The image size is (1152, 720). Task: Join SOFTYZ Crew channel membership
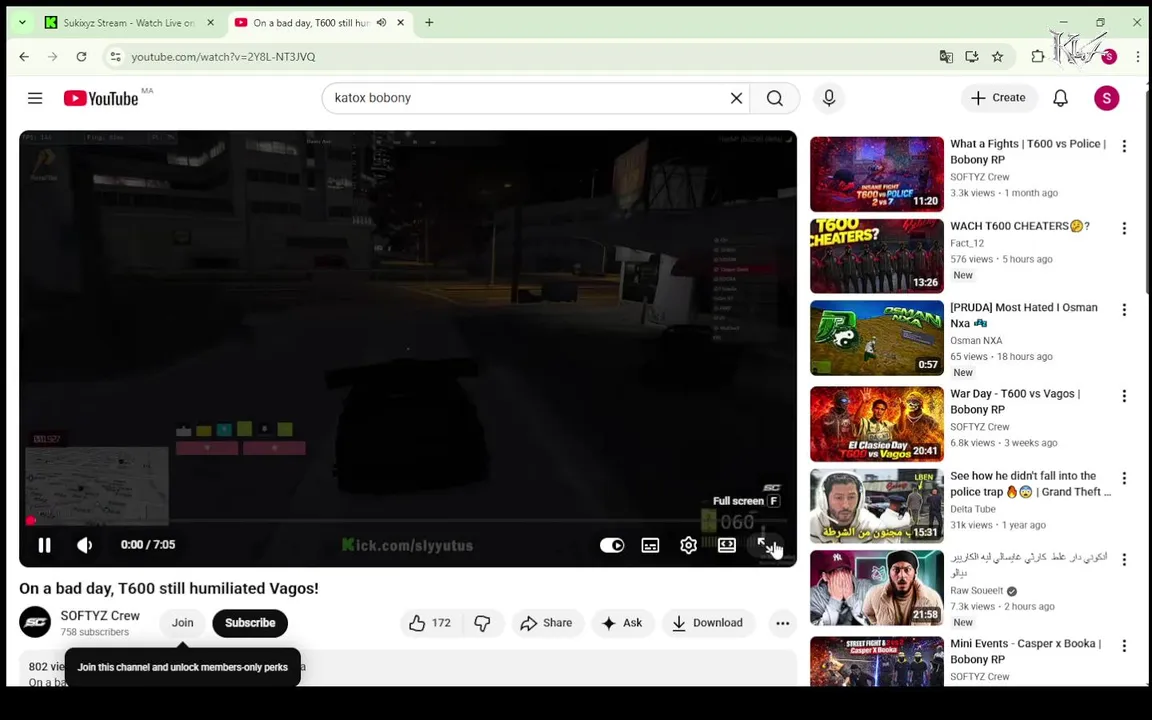coord(182,623)
